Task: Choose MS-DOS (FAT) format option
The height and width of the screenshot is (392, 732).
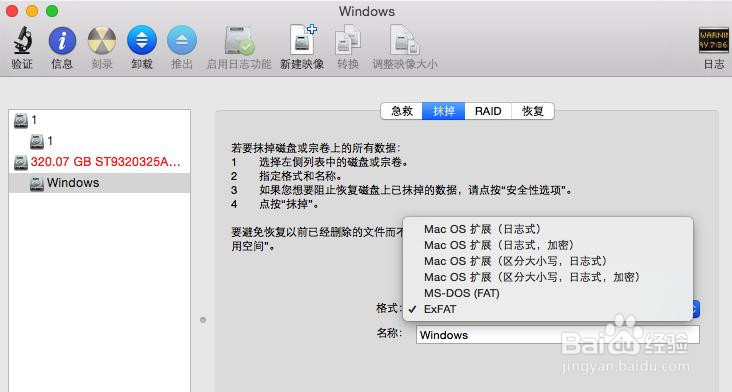Action: 548,293
